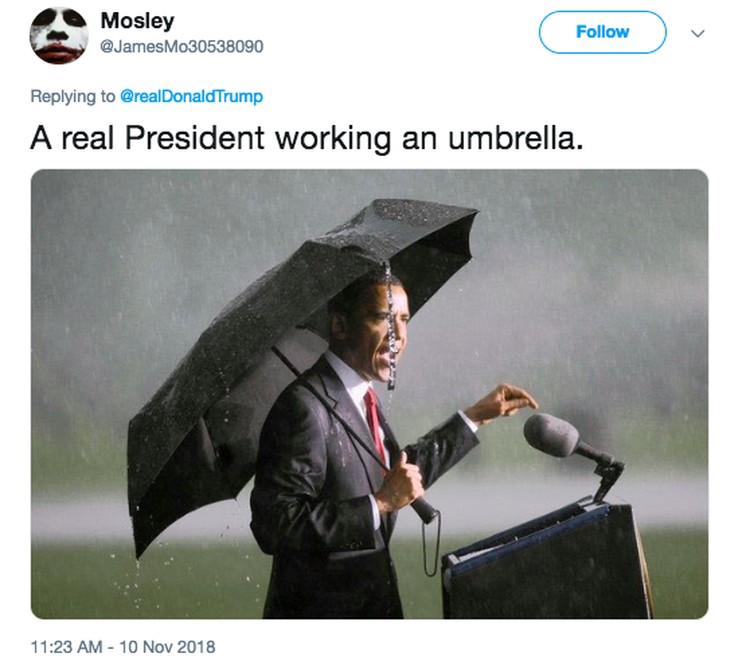Open Mosley's Joker profile avatar
This screenshot has height=665, width=750.
(59, 35)
